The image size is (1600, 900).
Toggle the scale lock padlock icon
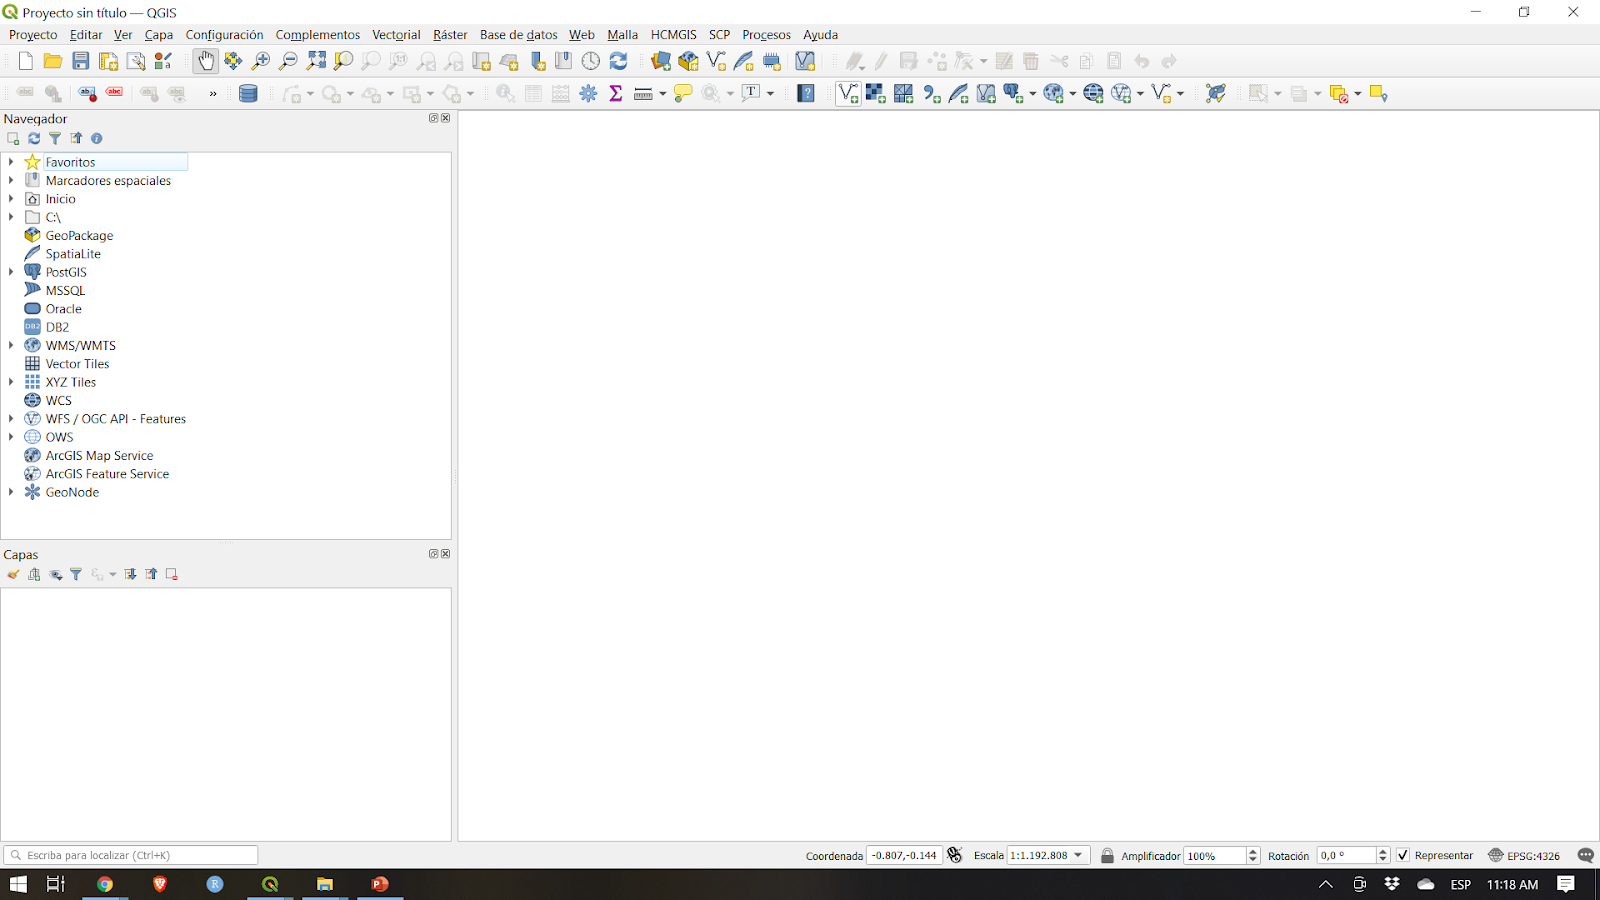(x=1107, y=855)
